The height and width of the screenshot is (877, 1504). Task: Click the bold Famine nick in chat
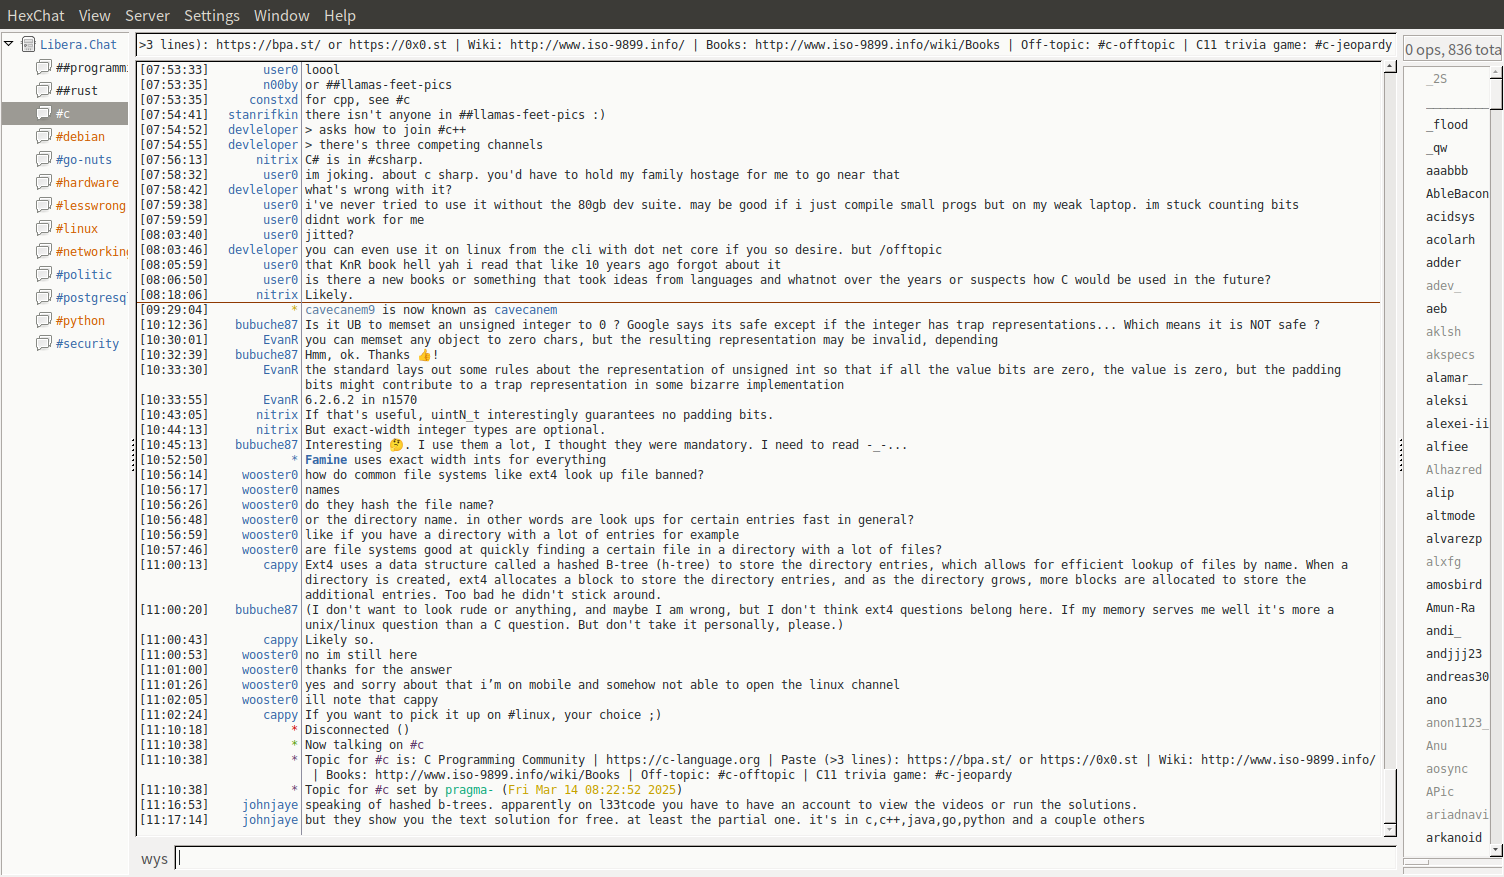pos(326,460)
